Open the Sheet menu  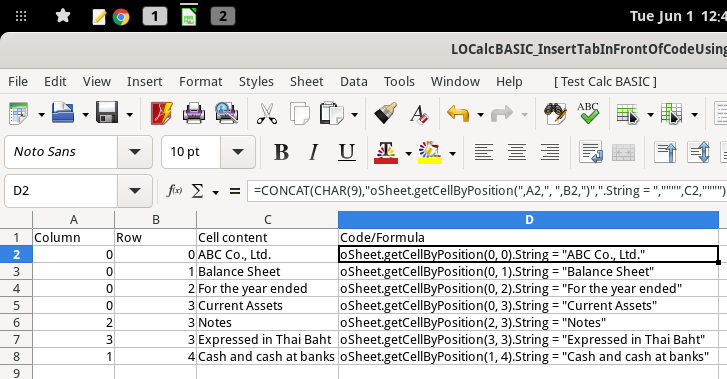tap(306, 82)
